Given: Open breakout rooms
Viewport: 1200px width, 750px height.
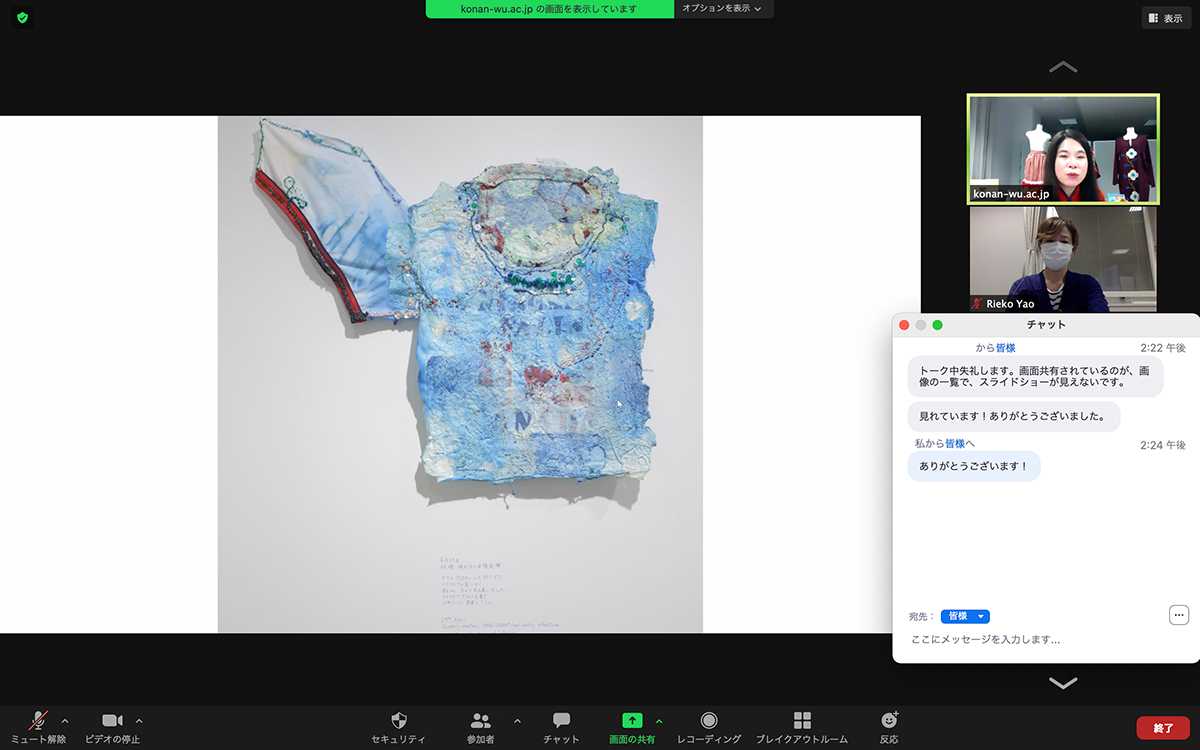Looking at the screenshot, I should (801, 726).
